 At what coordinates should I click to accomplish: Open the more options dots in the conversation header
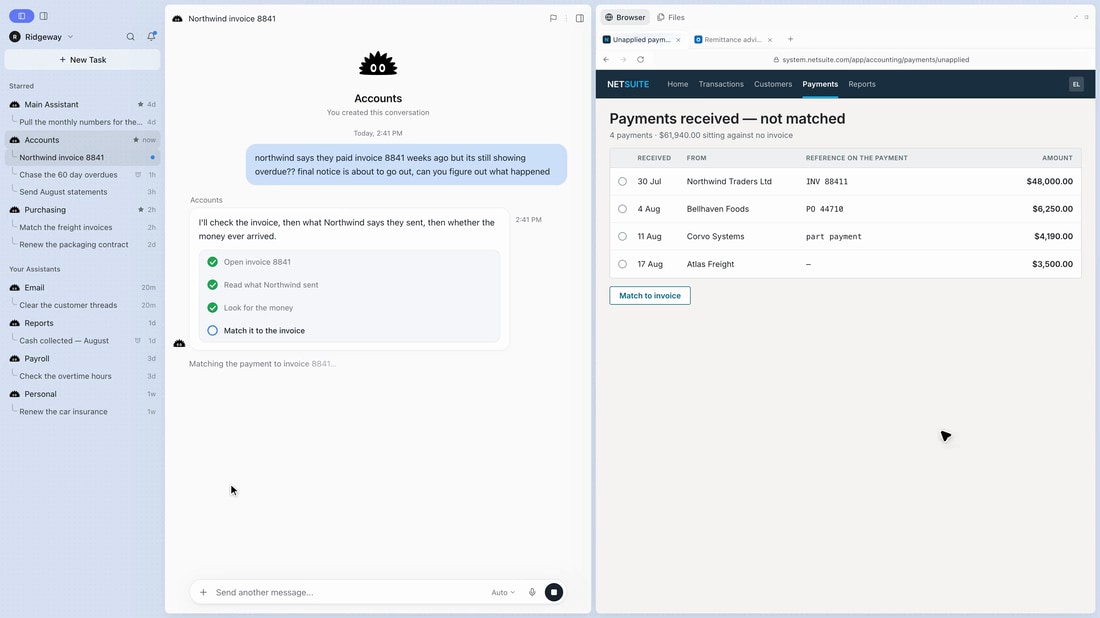coord(566,18)
